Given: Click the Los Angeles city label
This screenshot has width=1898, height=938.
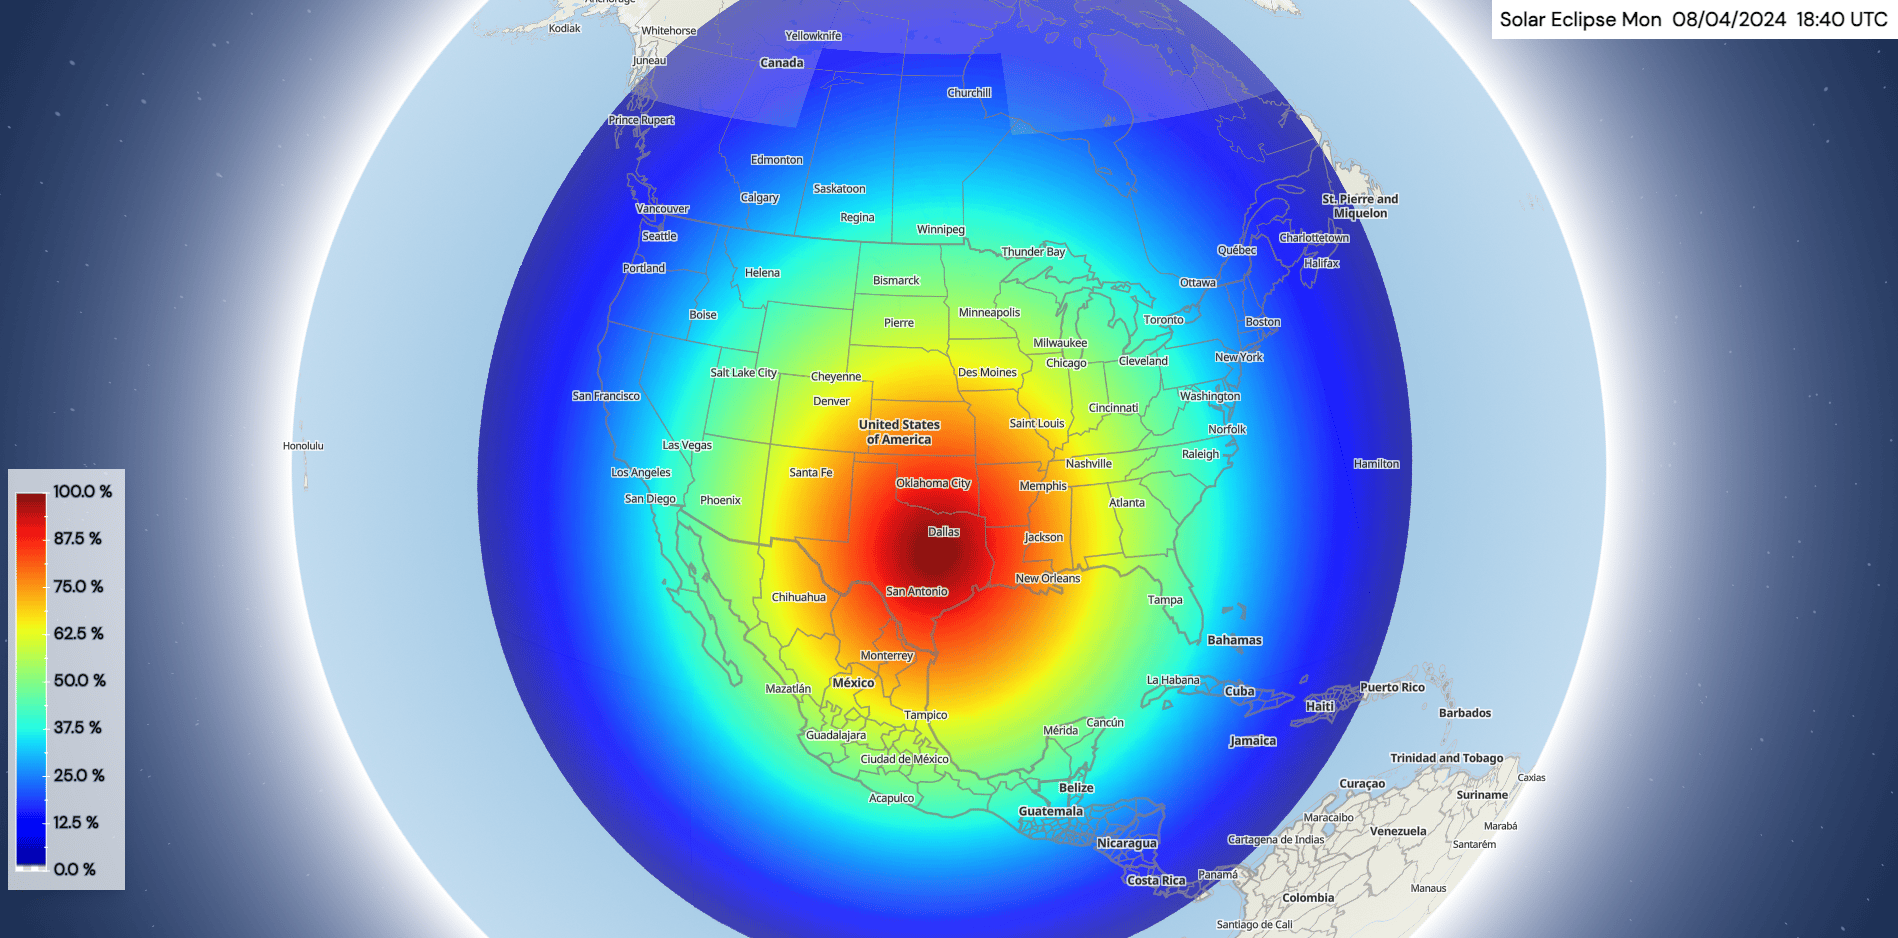Looking at the screenshot, I should (x=641, y=472).
